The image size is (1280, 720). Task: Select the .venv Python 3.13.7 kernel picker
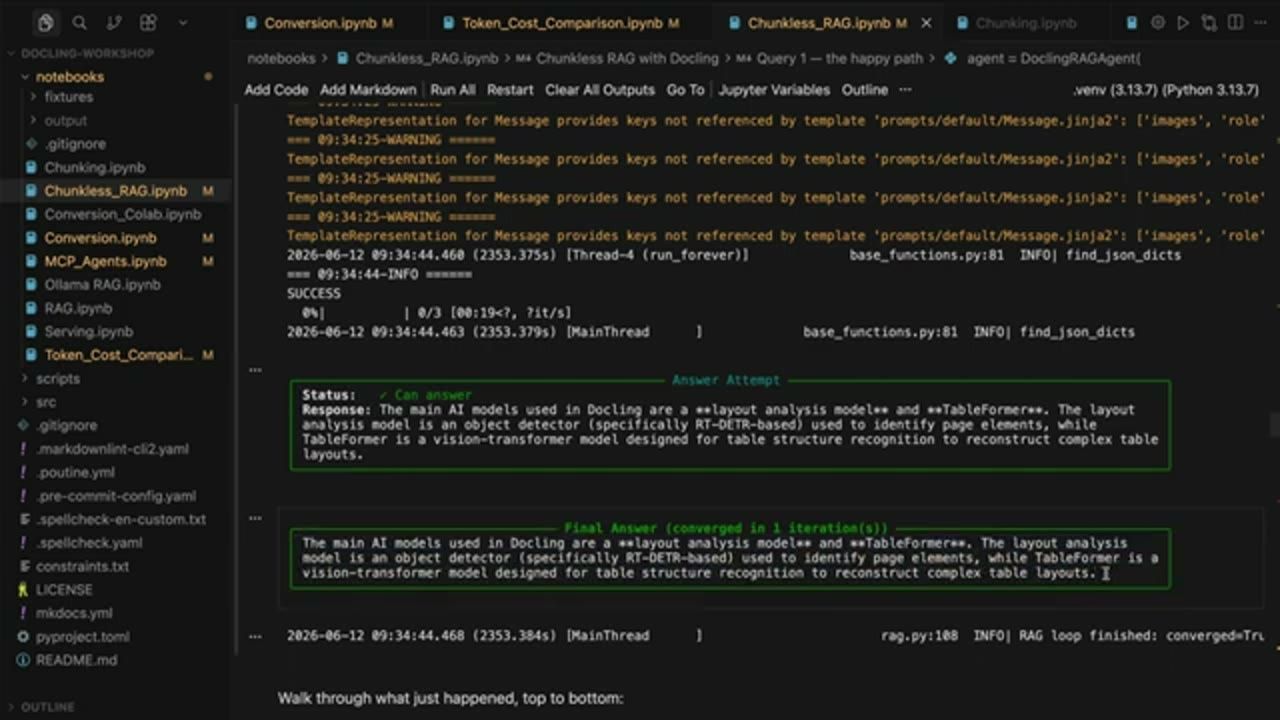pos(1165,90)
